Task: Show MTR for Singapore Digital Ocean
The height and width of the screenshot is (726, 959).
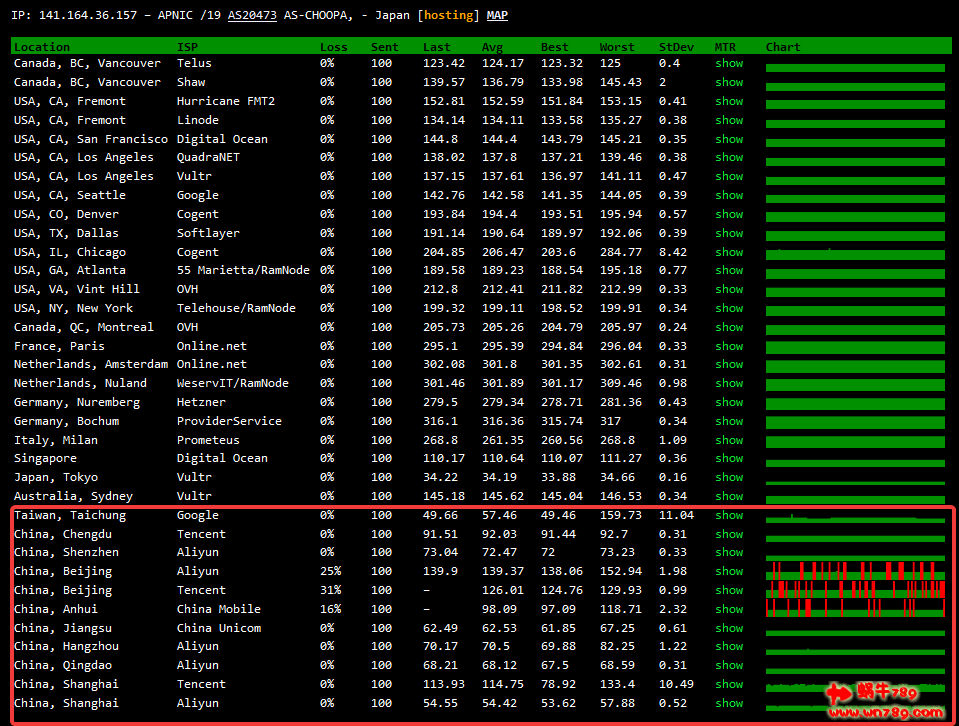Action: point(729,458)
